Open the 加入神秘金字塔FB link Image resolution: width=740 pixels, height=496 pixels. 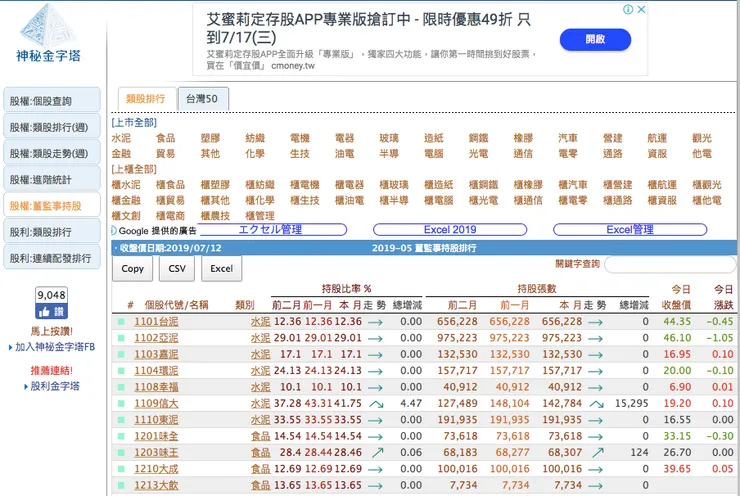pyautogui.click(x=55, y=347)
